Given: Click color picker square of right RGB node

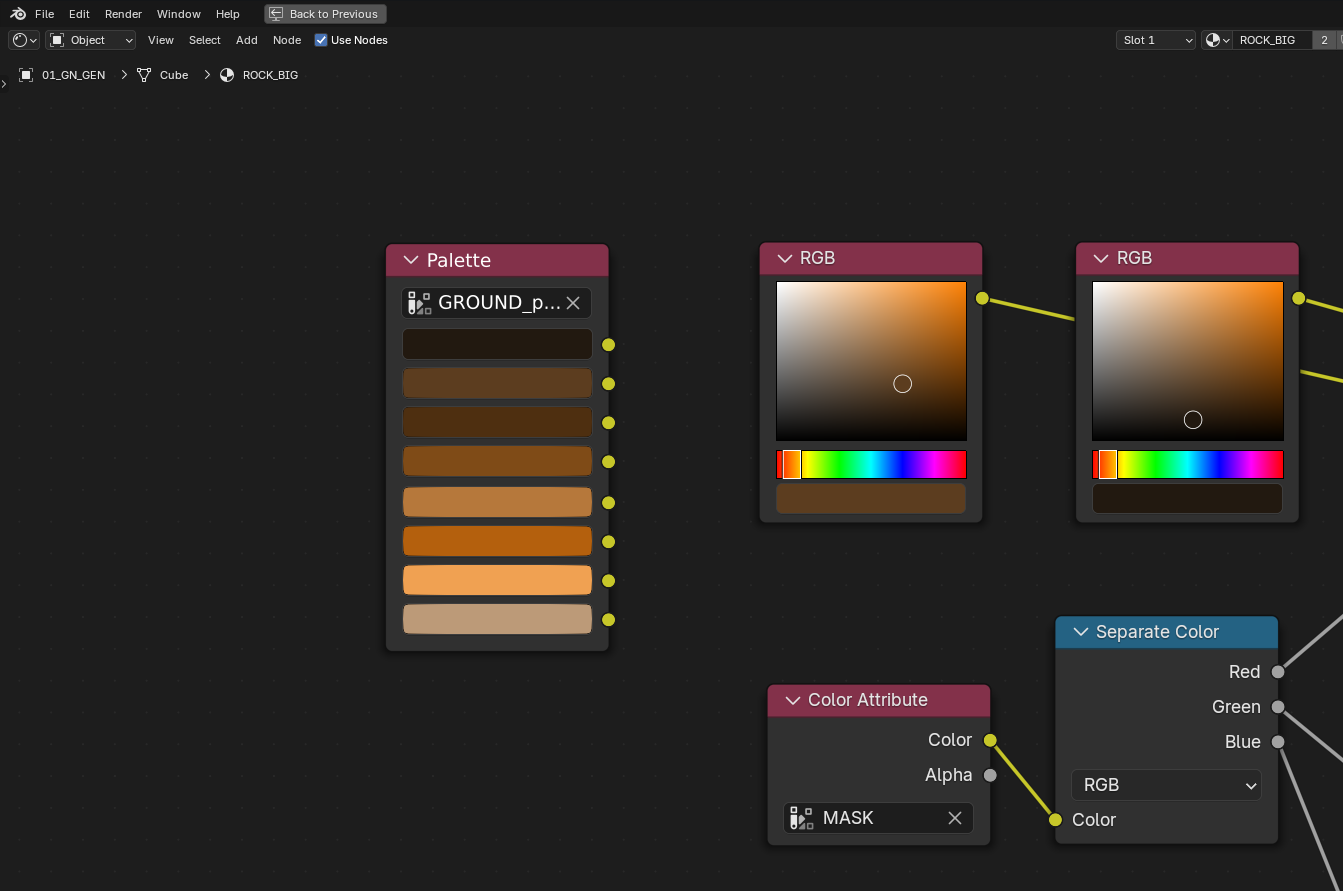Looking at the screenshot, I should click(1187, 361).
